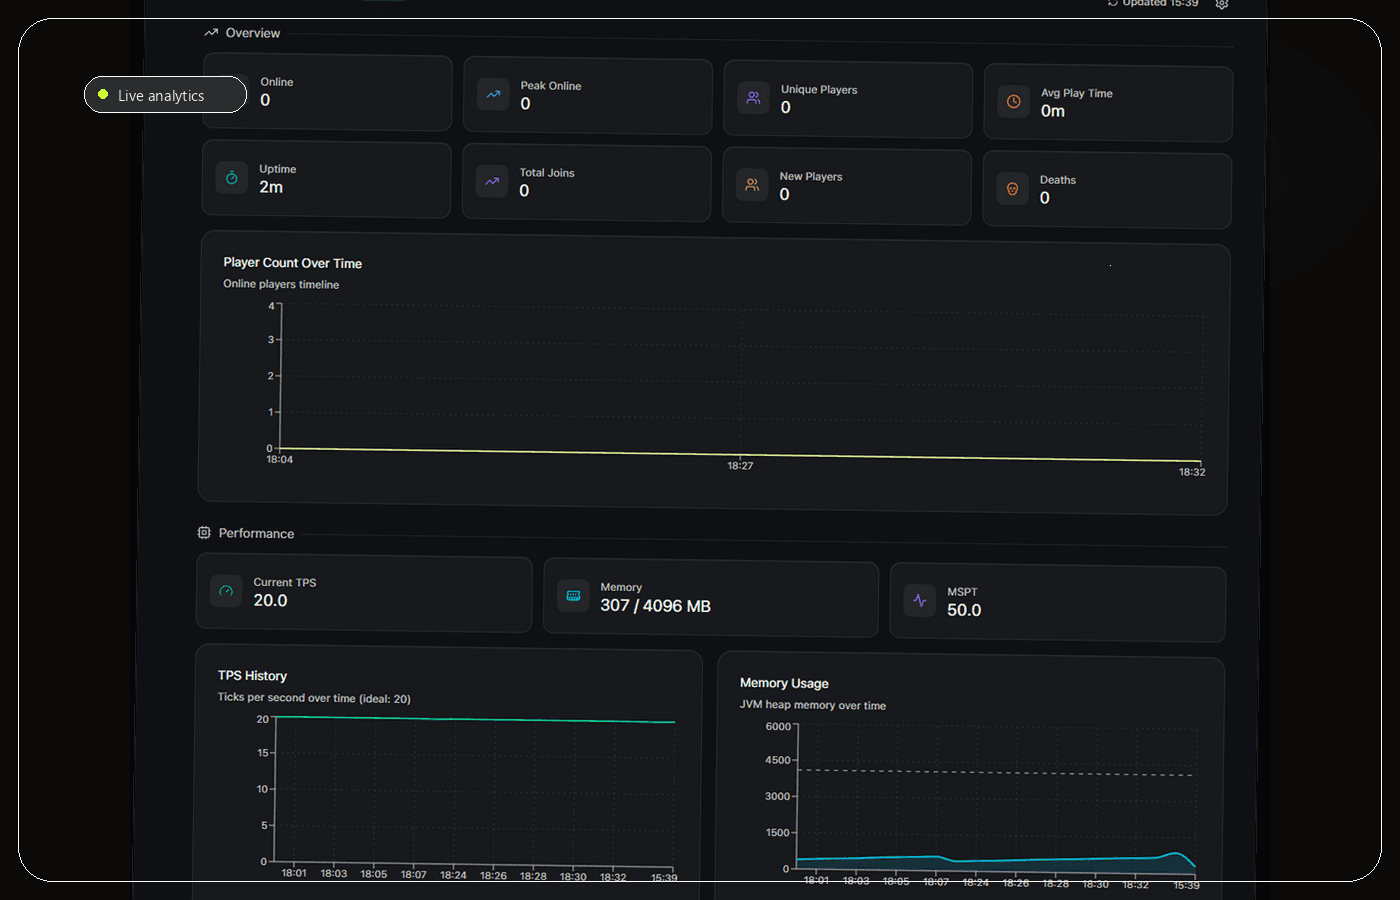The height and width of the screenshot is (900, 1400).
Task: Click the Deaths skull icon
Action: pyautogui.click(x=1012, y=188)
